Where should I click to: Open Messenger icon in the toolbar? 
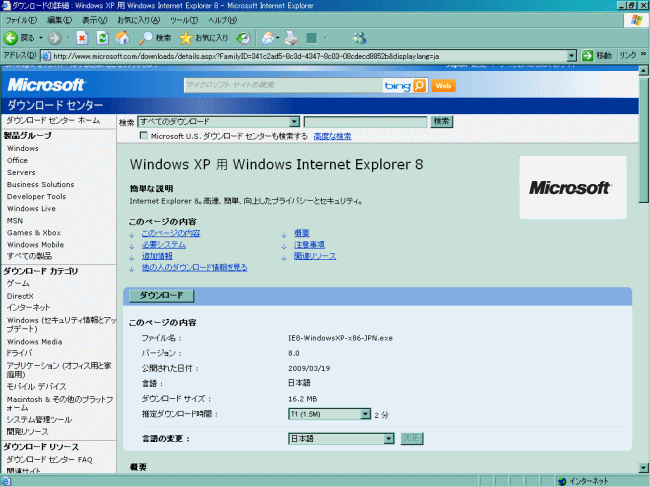pyautogui.click(x=359, y=38)
